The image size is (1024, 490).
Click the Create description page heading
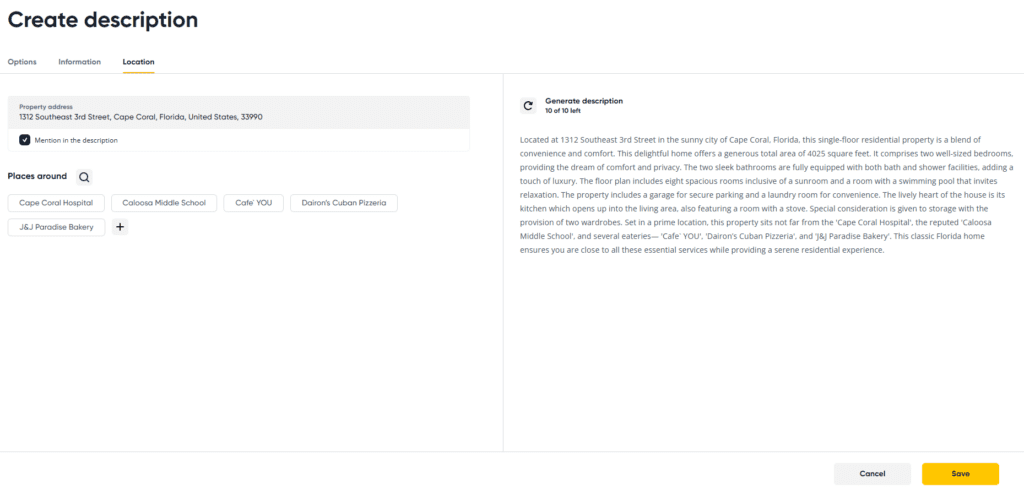[x=103, y=20]
